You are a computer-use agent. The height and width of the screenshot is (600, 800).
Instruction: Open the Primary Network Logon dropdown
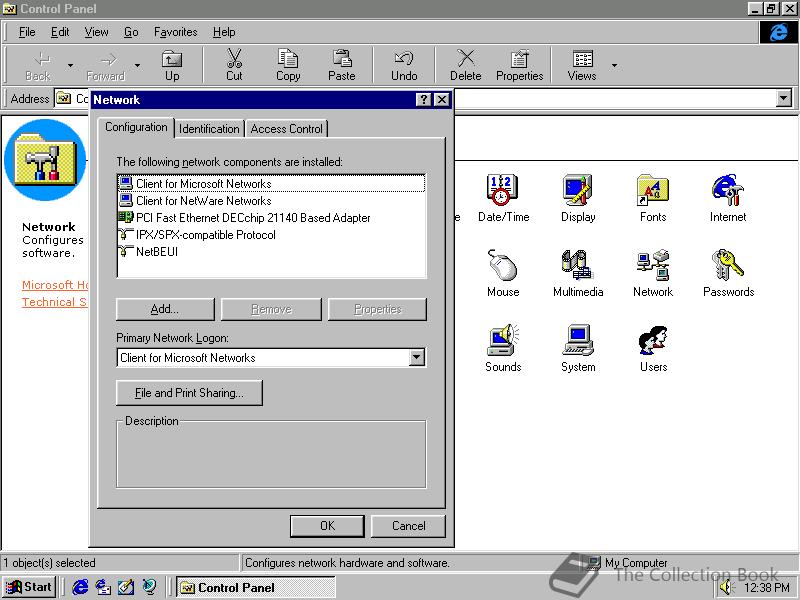(x=417, y=357)
